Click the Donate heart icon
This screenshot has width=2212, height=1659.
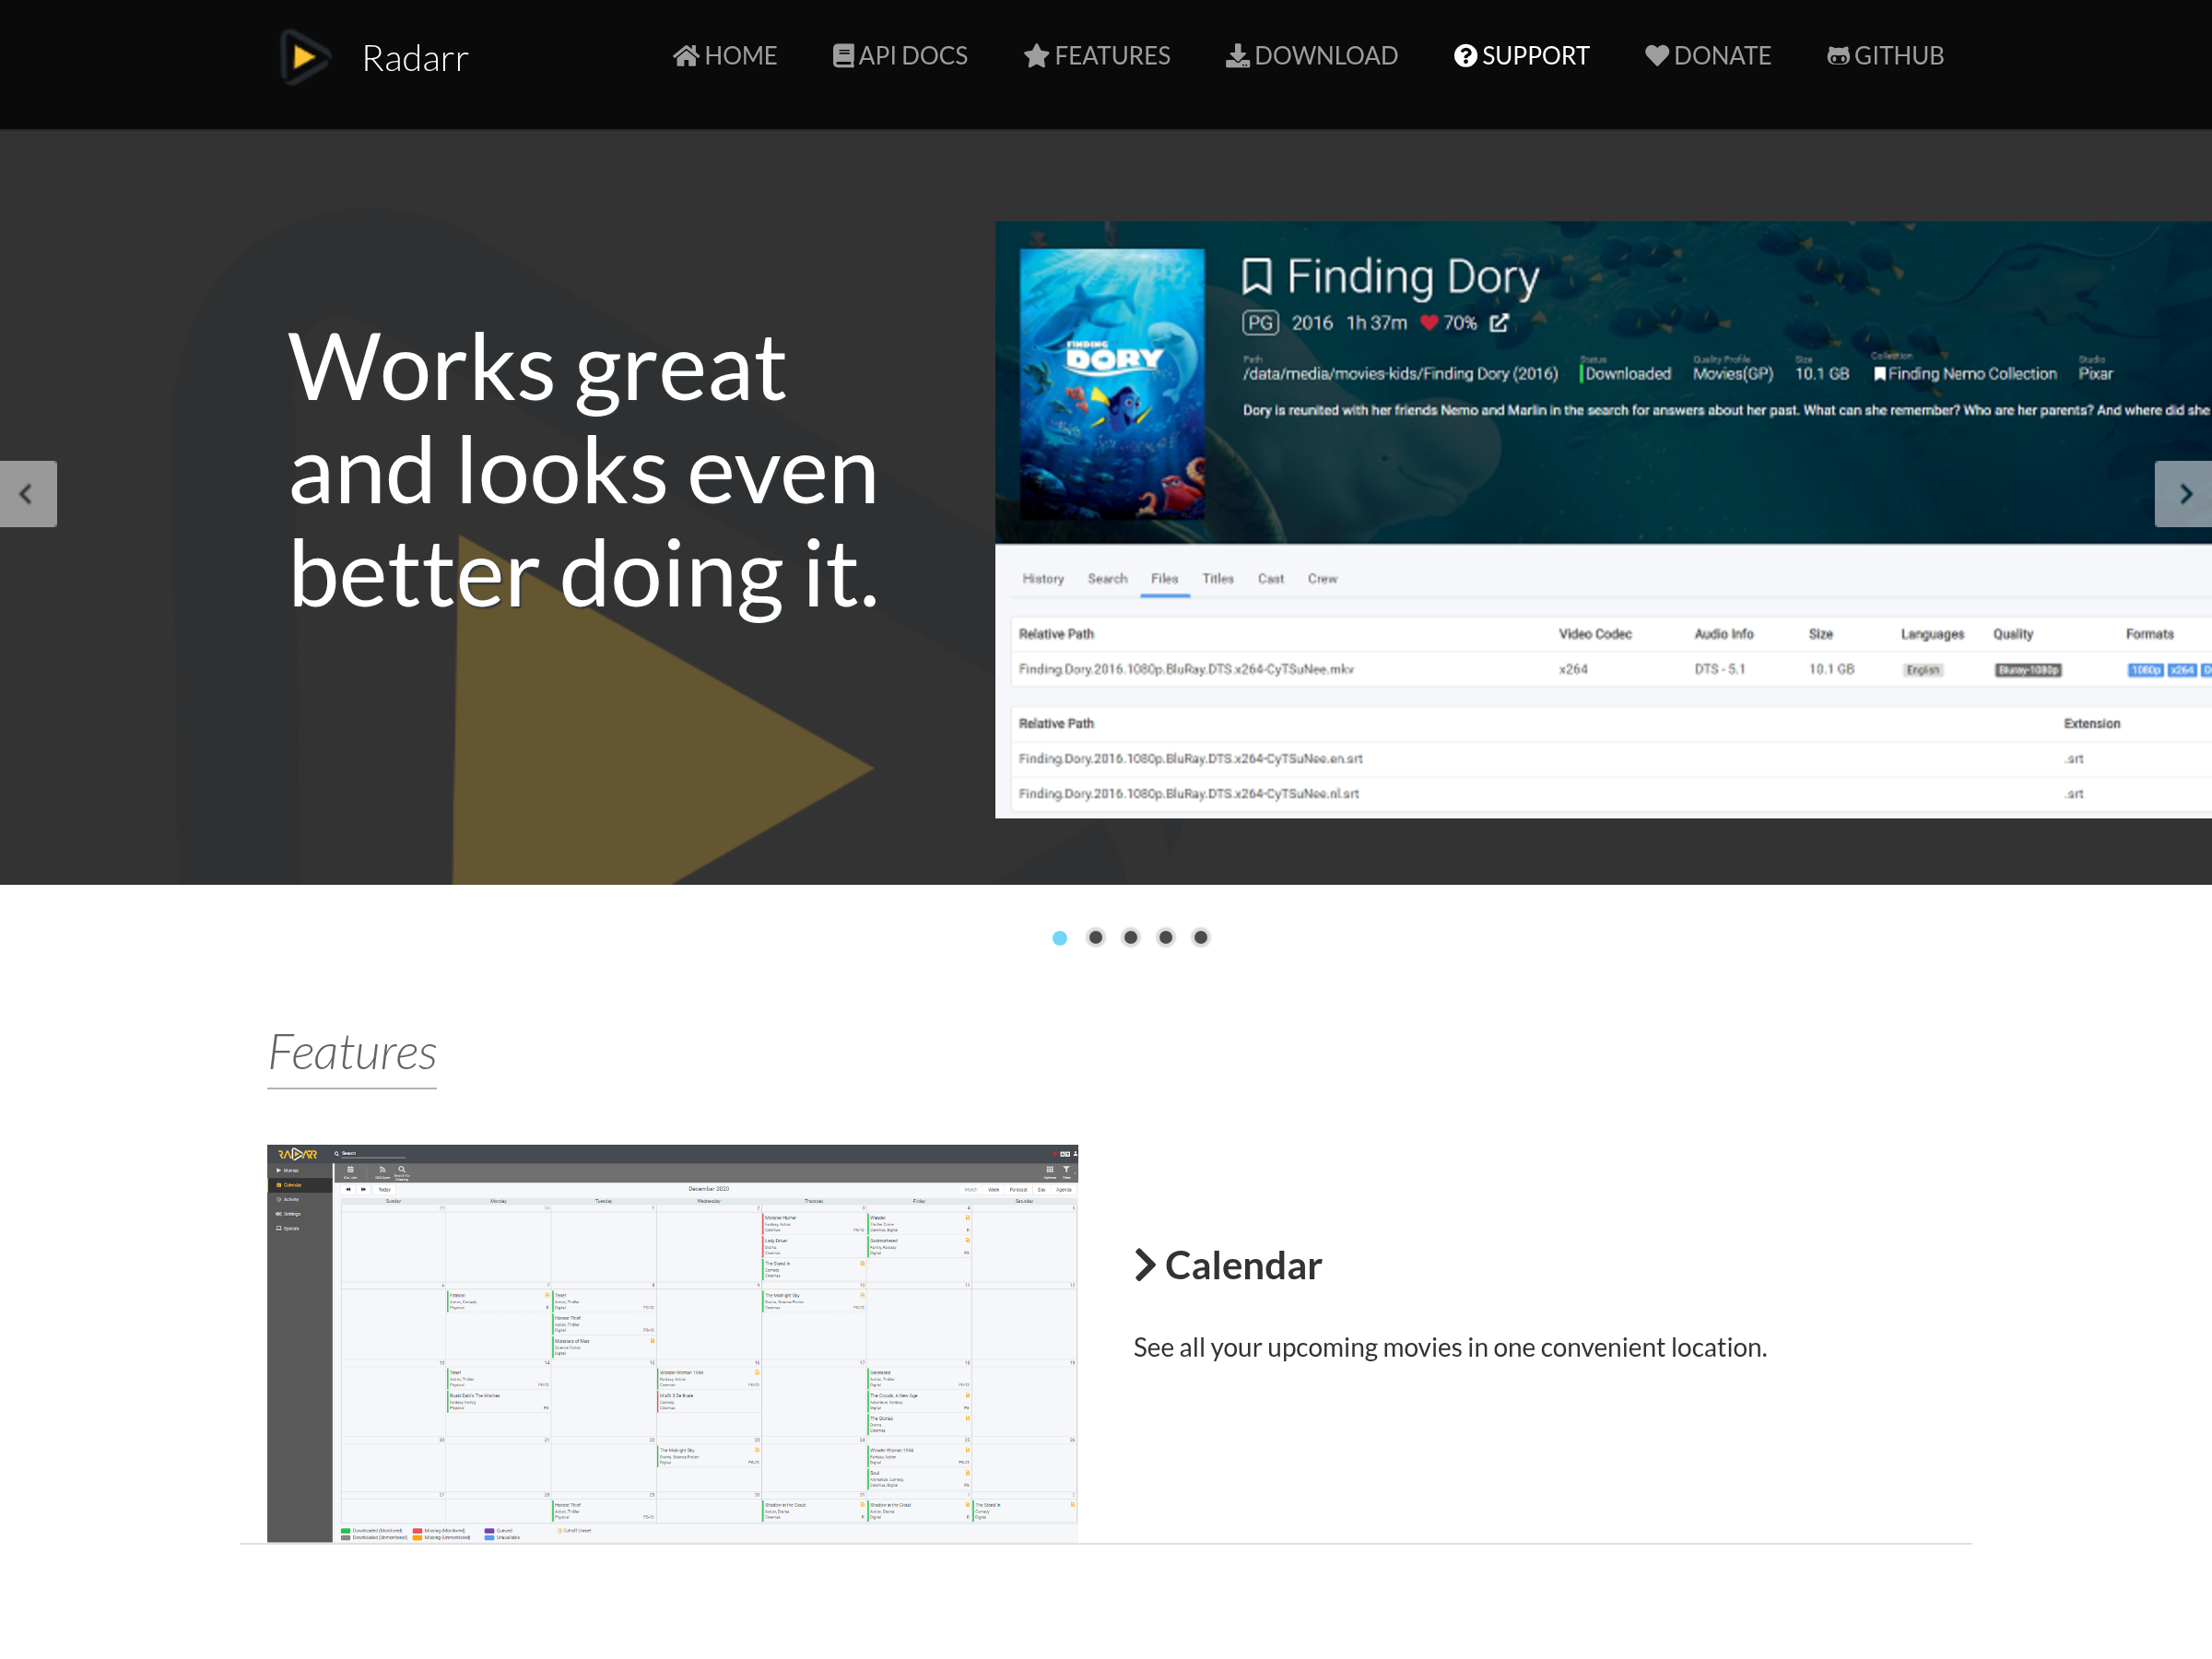(1657, 56)
